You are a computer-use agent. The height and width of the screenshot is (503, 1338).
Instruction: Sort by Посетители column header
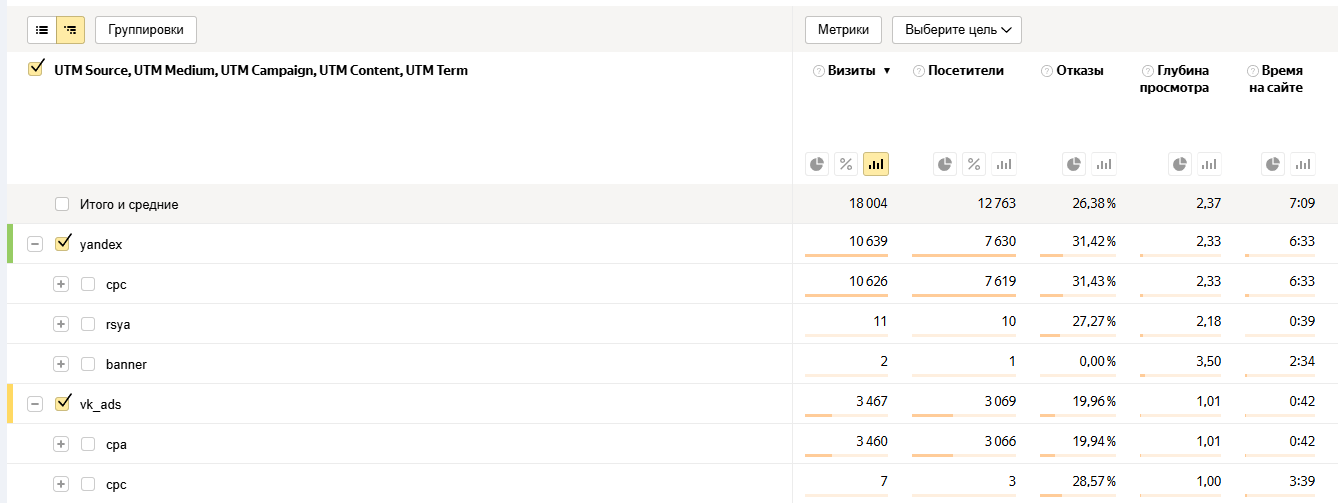click(965, 71)
